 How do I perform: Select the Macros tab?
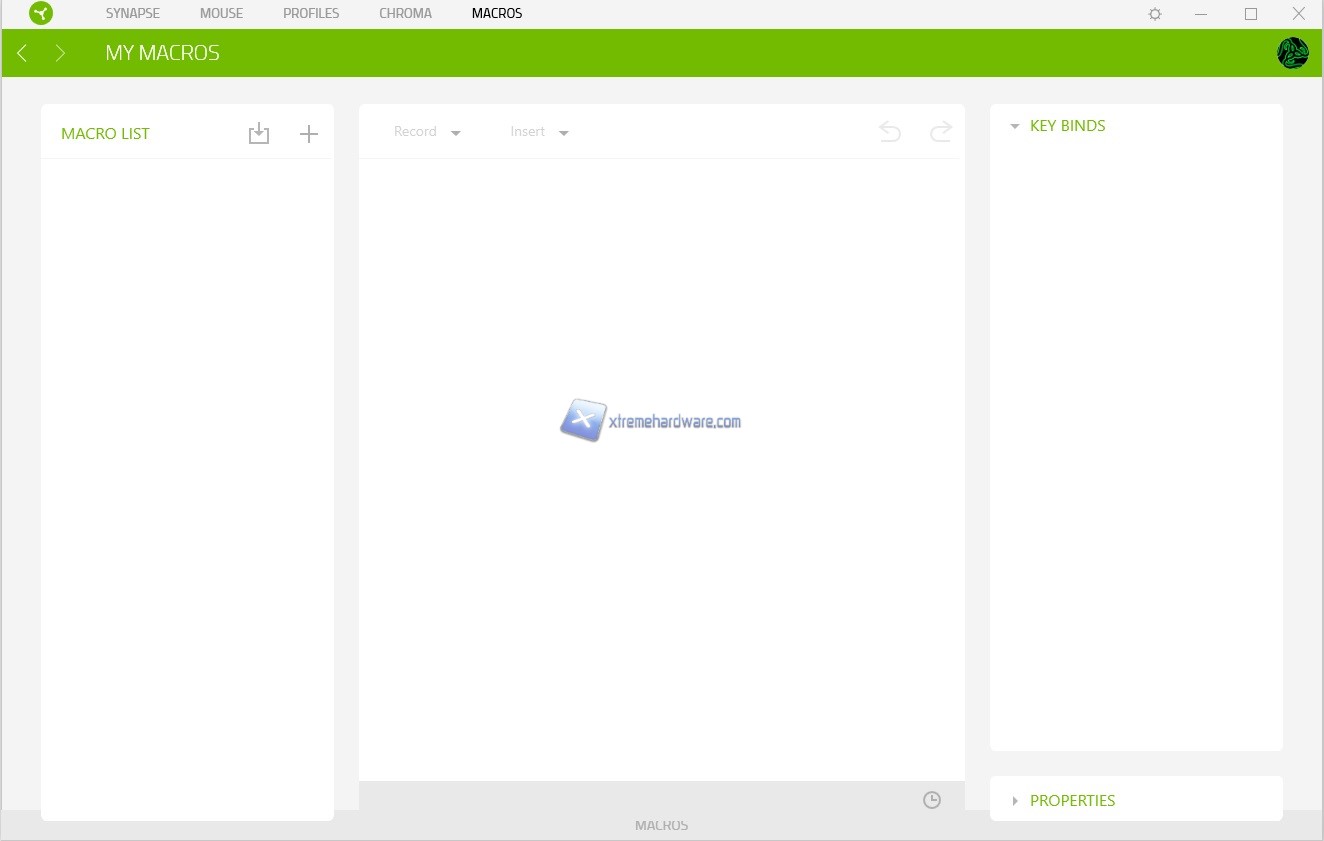[x=497, y=14]
